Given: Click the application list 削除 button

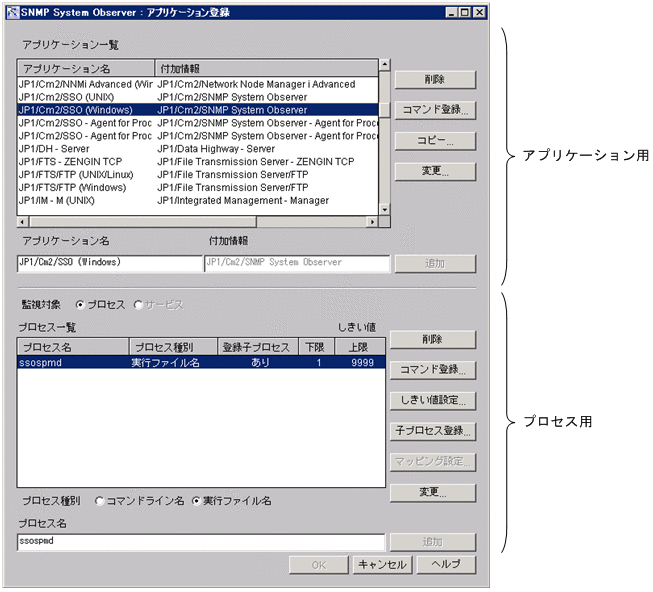Looking at the screenshot, I should click(x=435, y=80).
